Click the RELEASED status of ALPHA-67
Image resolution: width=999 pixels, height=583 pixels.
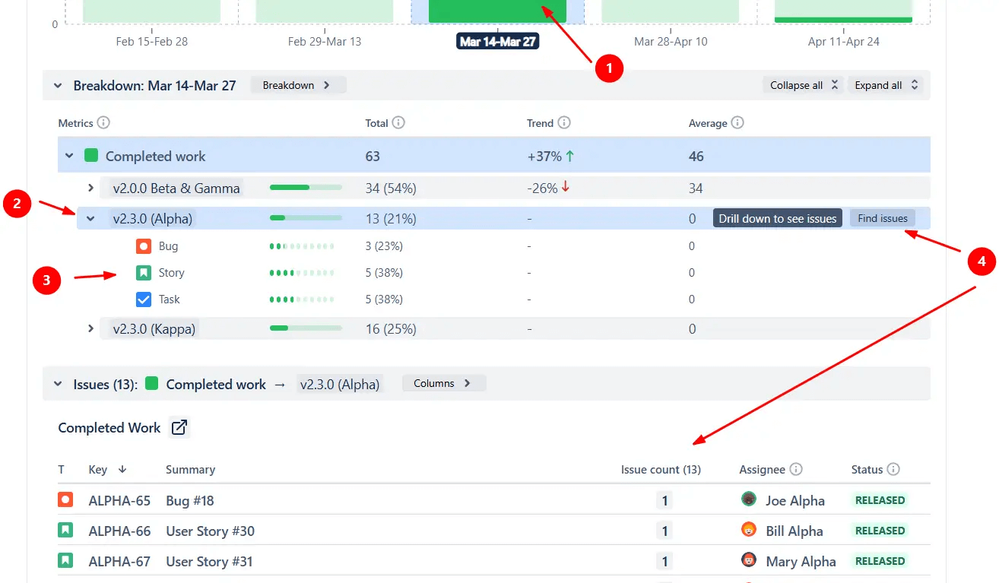coord(880,561)
